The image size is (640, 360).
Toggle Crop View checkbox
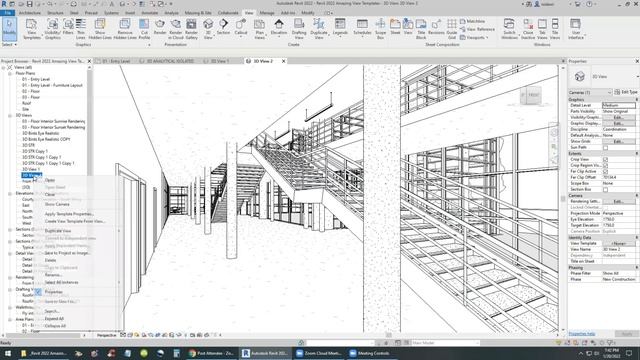click(605, 160)
